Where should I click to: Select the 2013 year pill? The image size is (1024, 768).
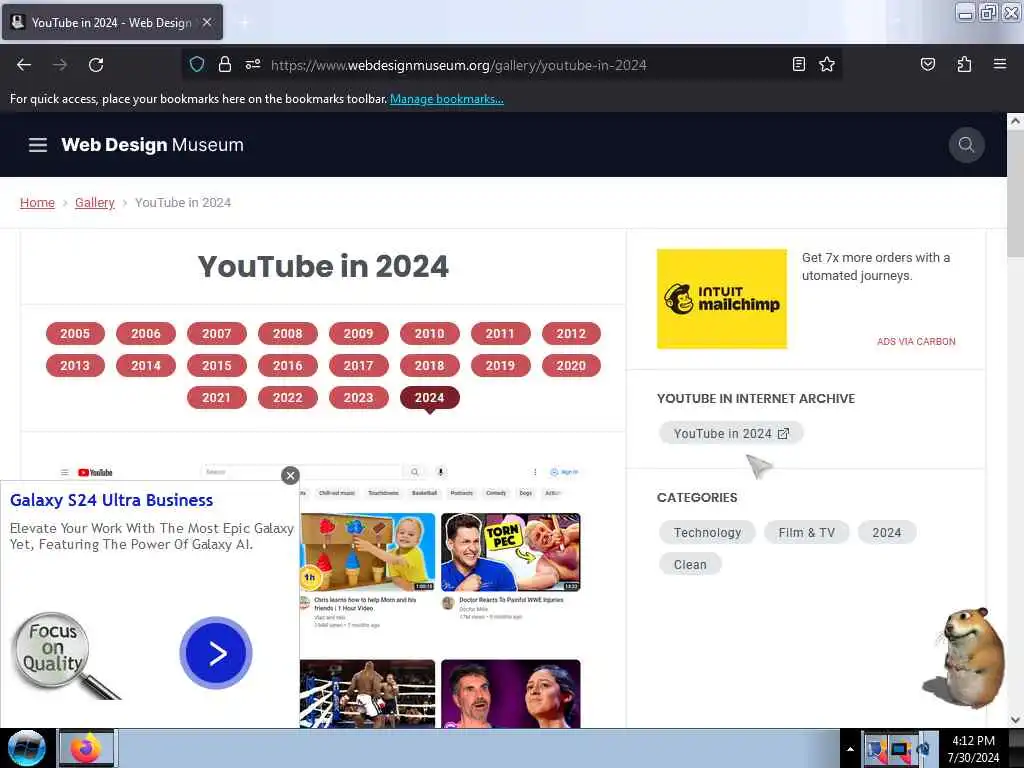coord(75,366)
